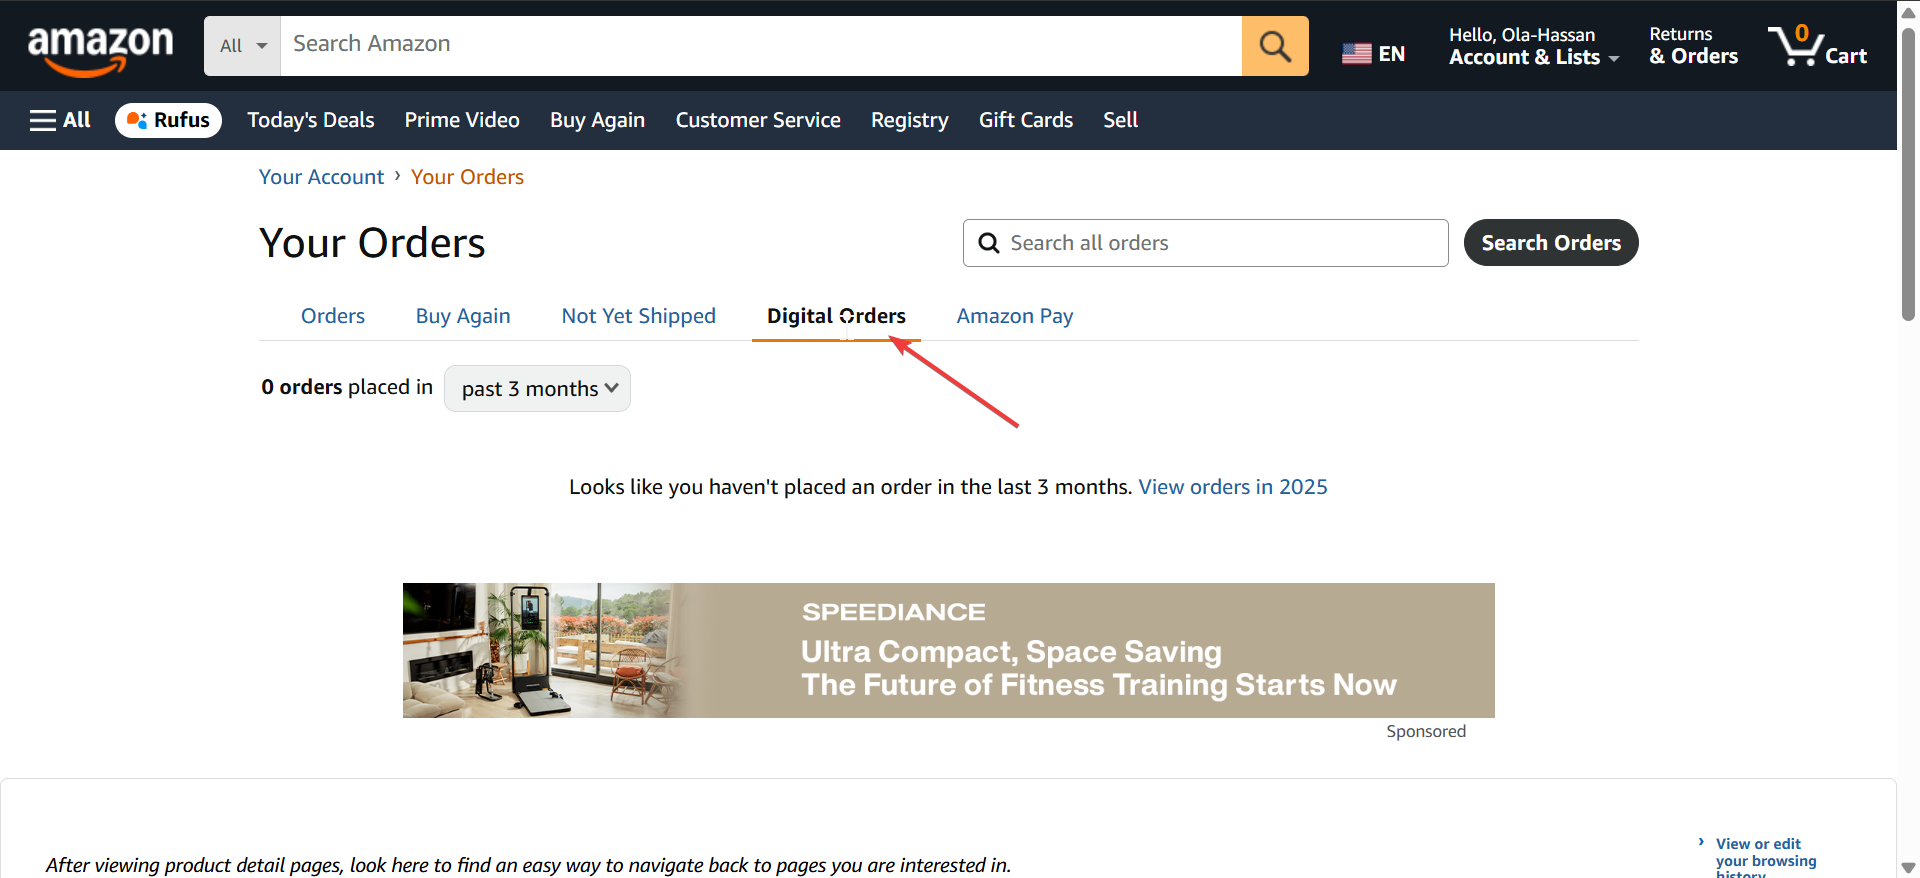
Task: Open the Not Yet Shipped tab
Action: pos(639,316)
